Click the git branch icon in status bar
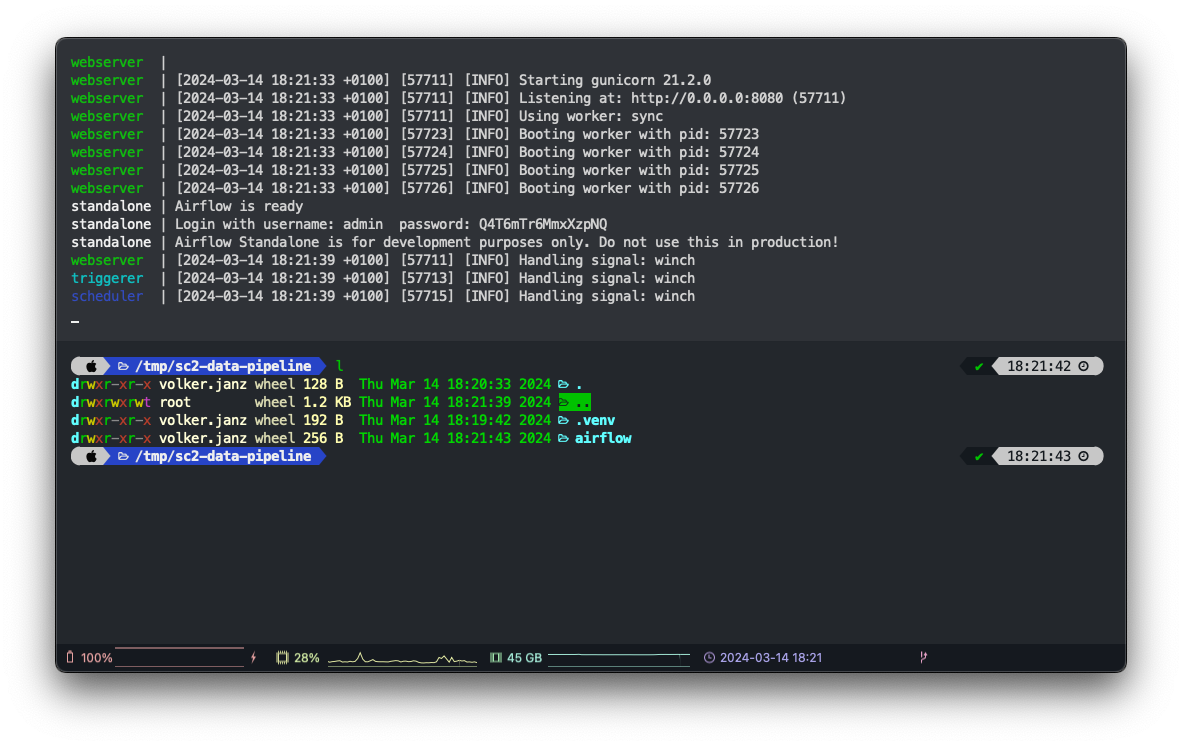This screenshot has width=1182, height=746. (923, 658)
